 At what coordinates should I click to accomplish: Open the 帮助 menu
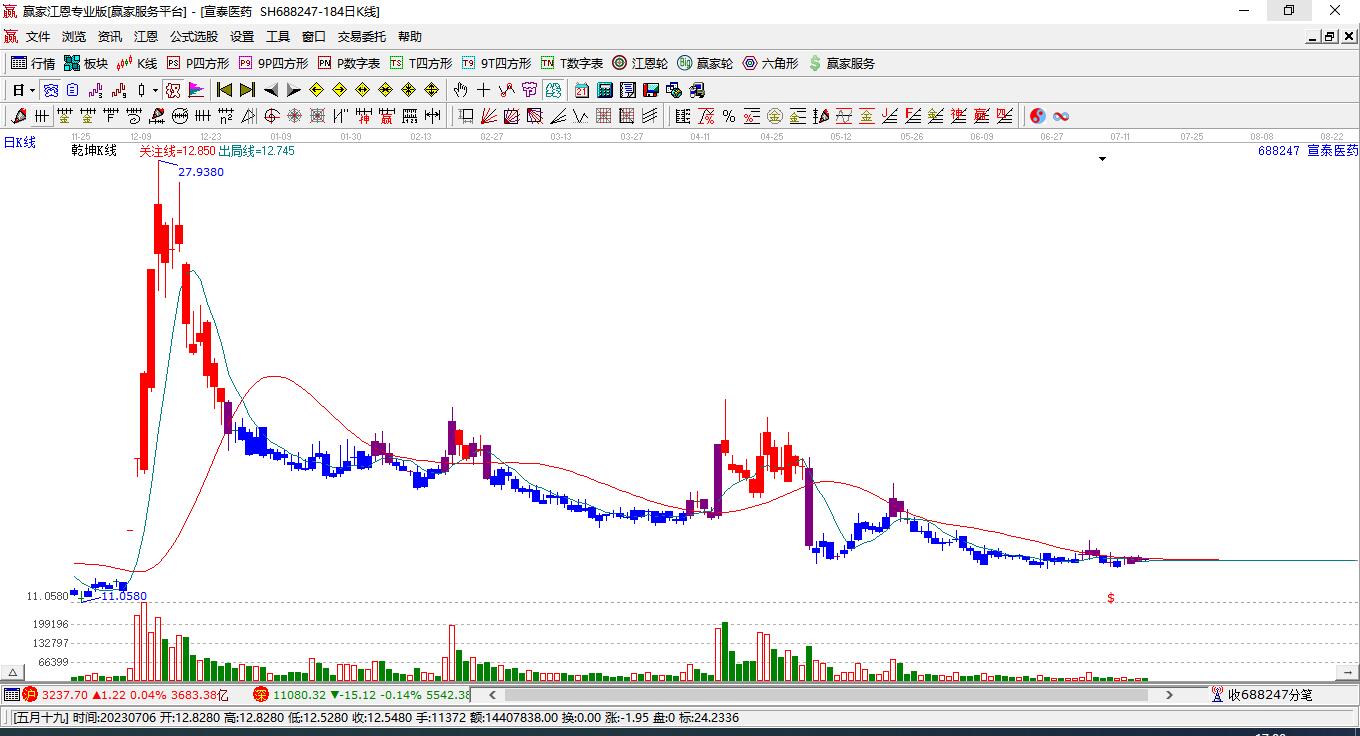click(x=410, y=37)
